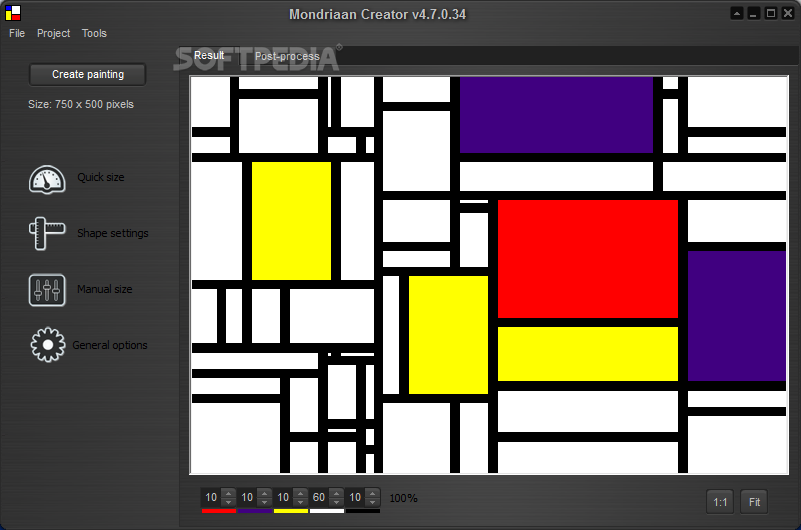Open the File menu
This screenshot has width=801, height=530.
[17, 33]
